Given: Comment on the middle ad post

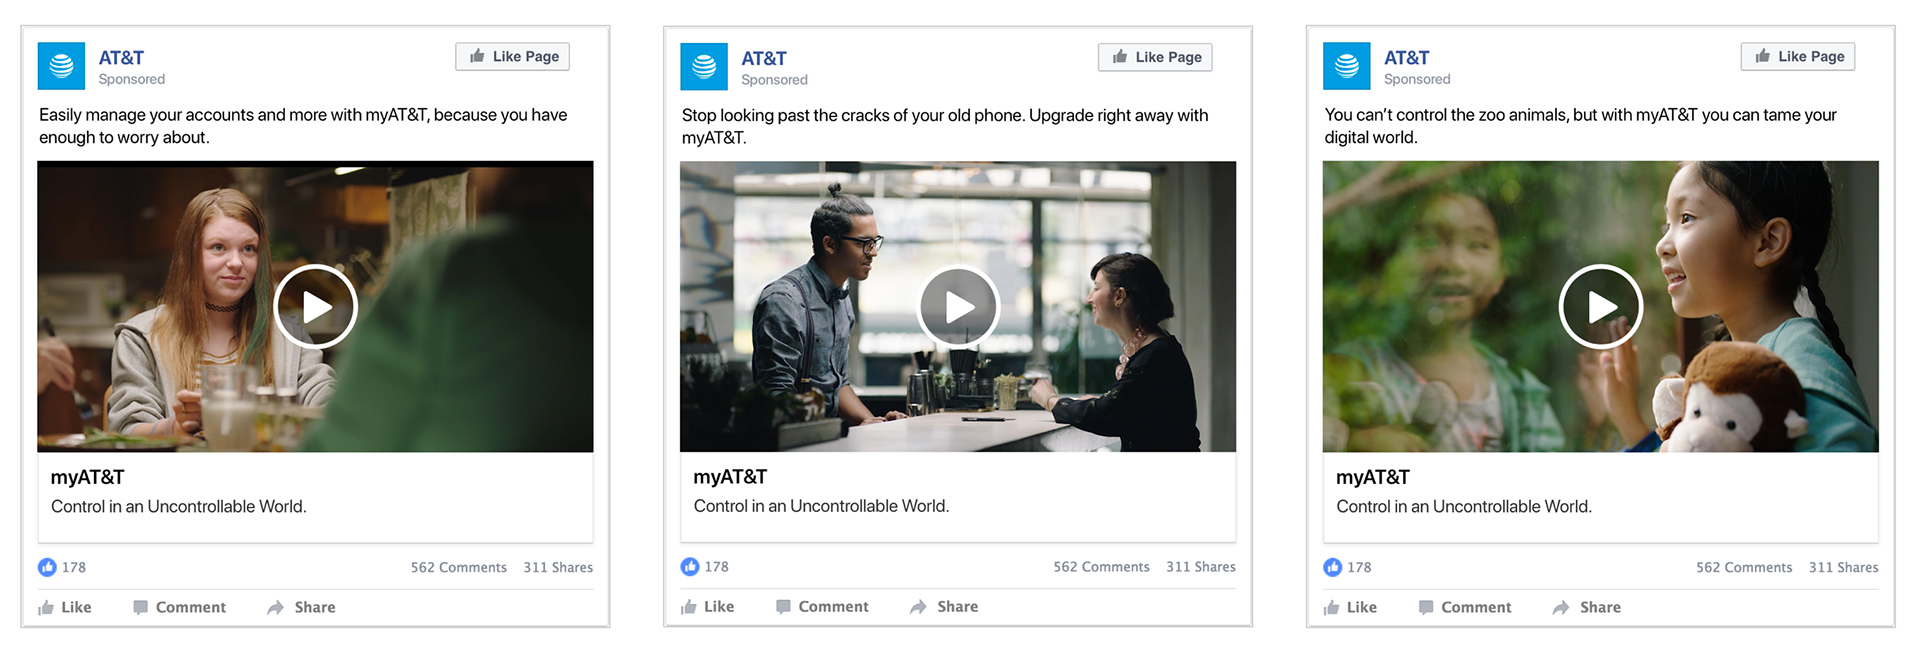Looking at the screenshot, I should 822,606.
